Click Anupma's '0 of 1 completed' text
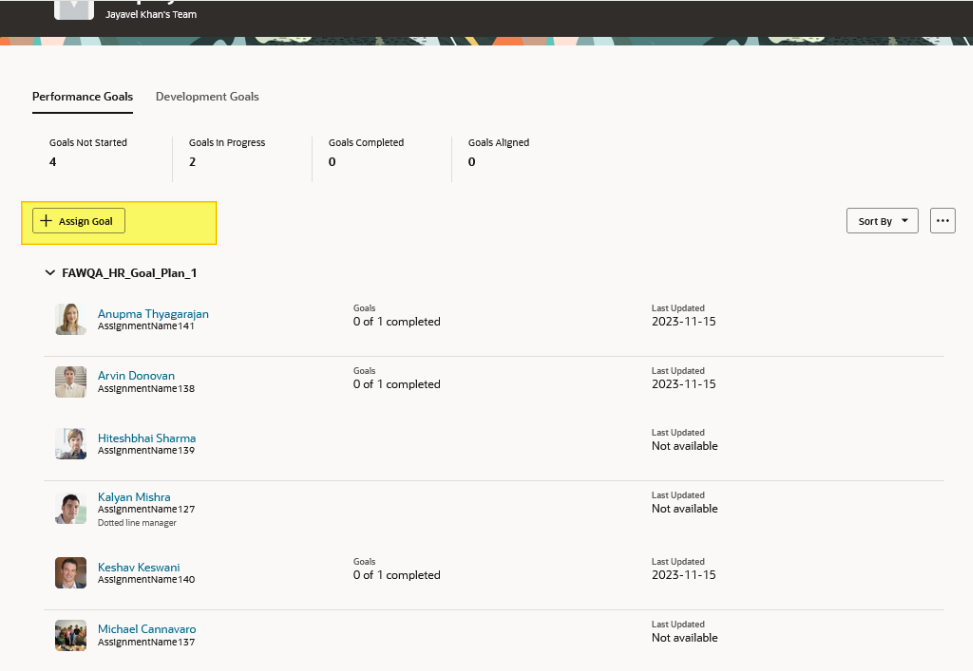Image resolution: width=973 pixels, height=671 pixels. coord(397,322)
